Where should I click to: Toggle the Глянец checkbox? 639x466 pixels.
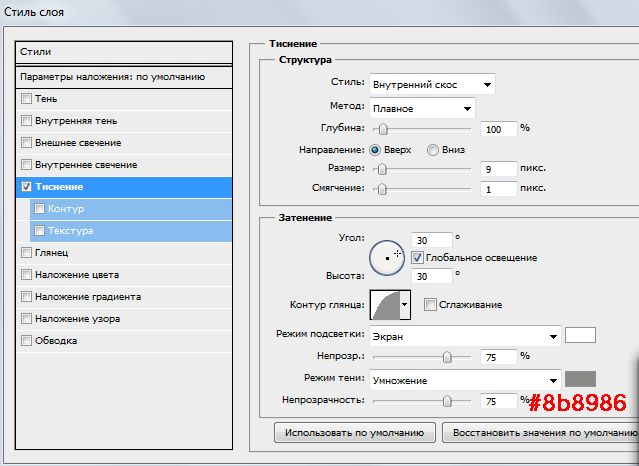point(26,253)
